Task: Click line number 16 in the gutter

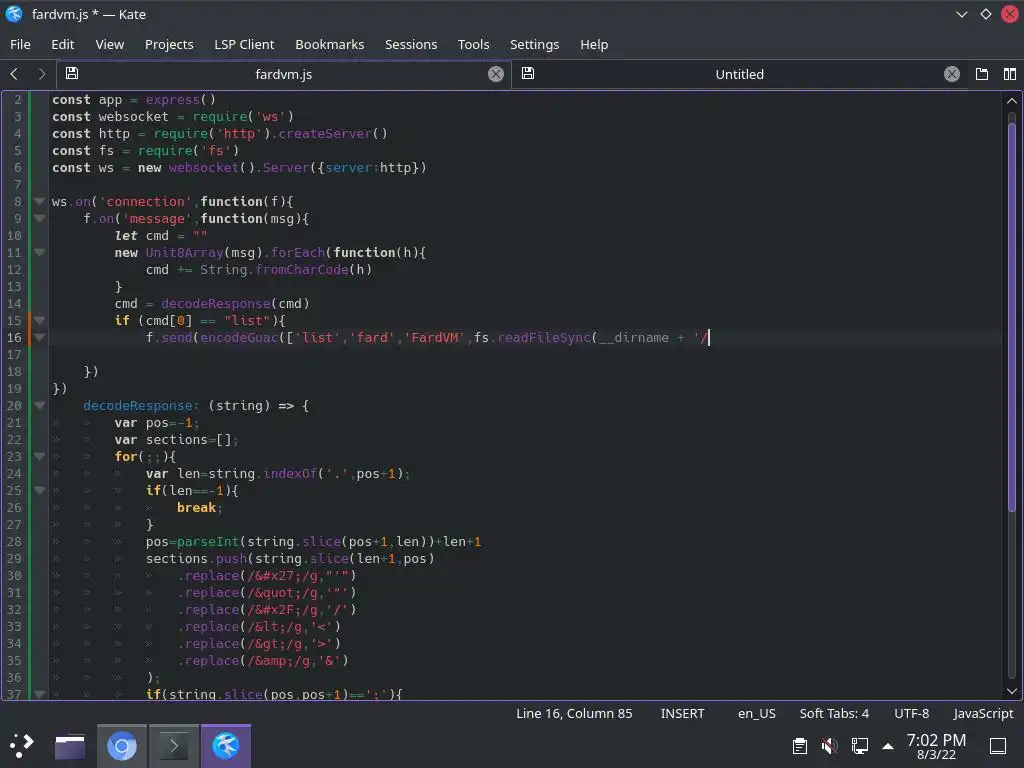Action: coord(14,337)
